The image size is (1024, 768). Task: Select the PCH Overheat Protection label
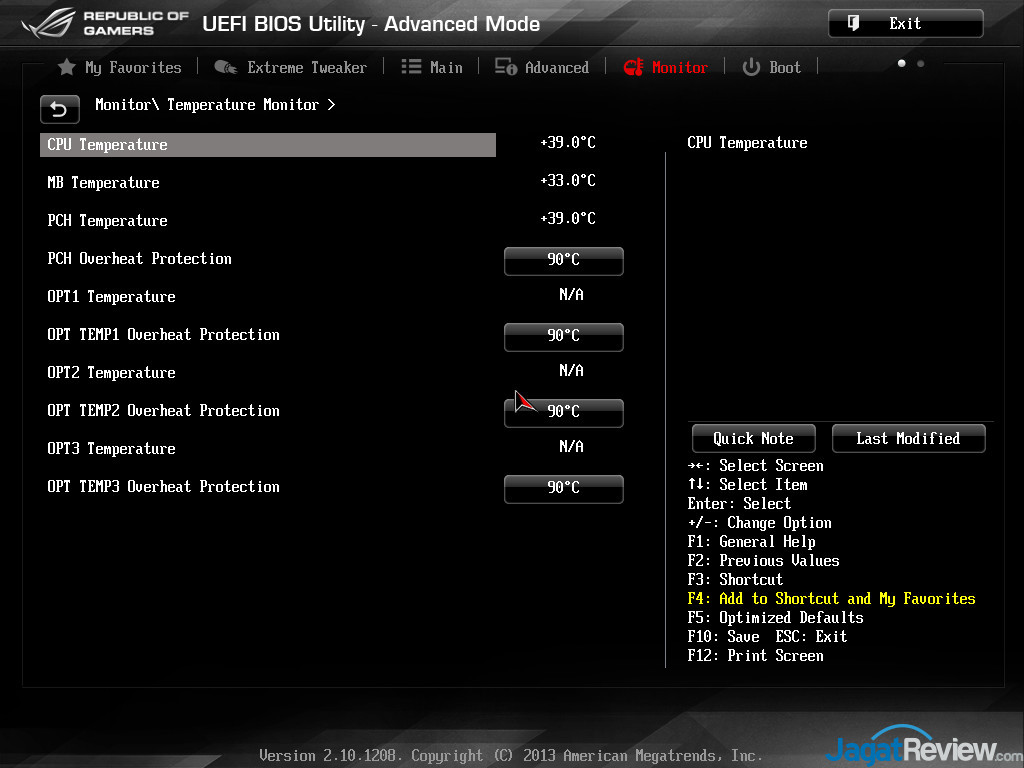pos(140,259)
